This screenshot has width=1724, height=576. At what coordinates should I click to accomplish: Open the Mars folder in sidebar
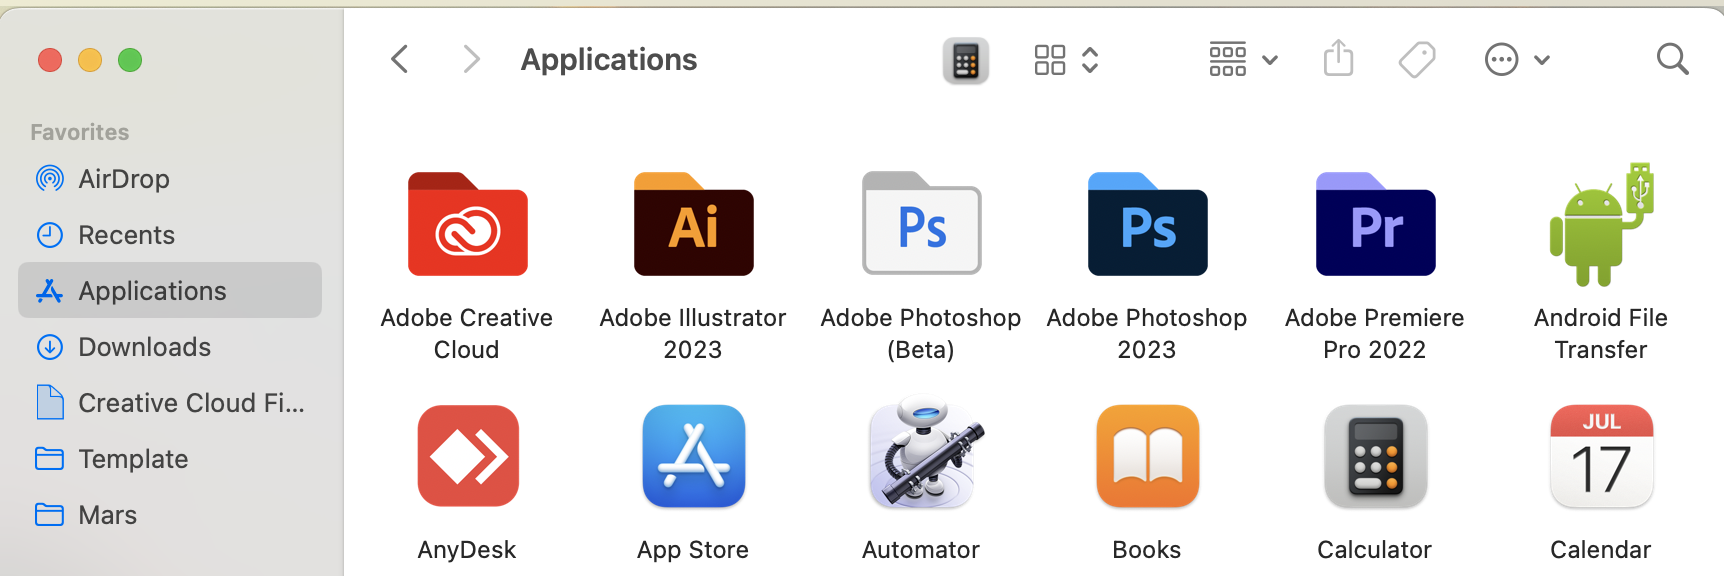point(170,515)
